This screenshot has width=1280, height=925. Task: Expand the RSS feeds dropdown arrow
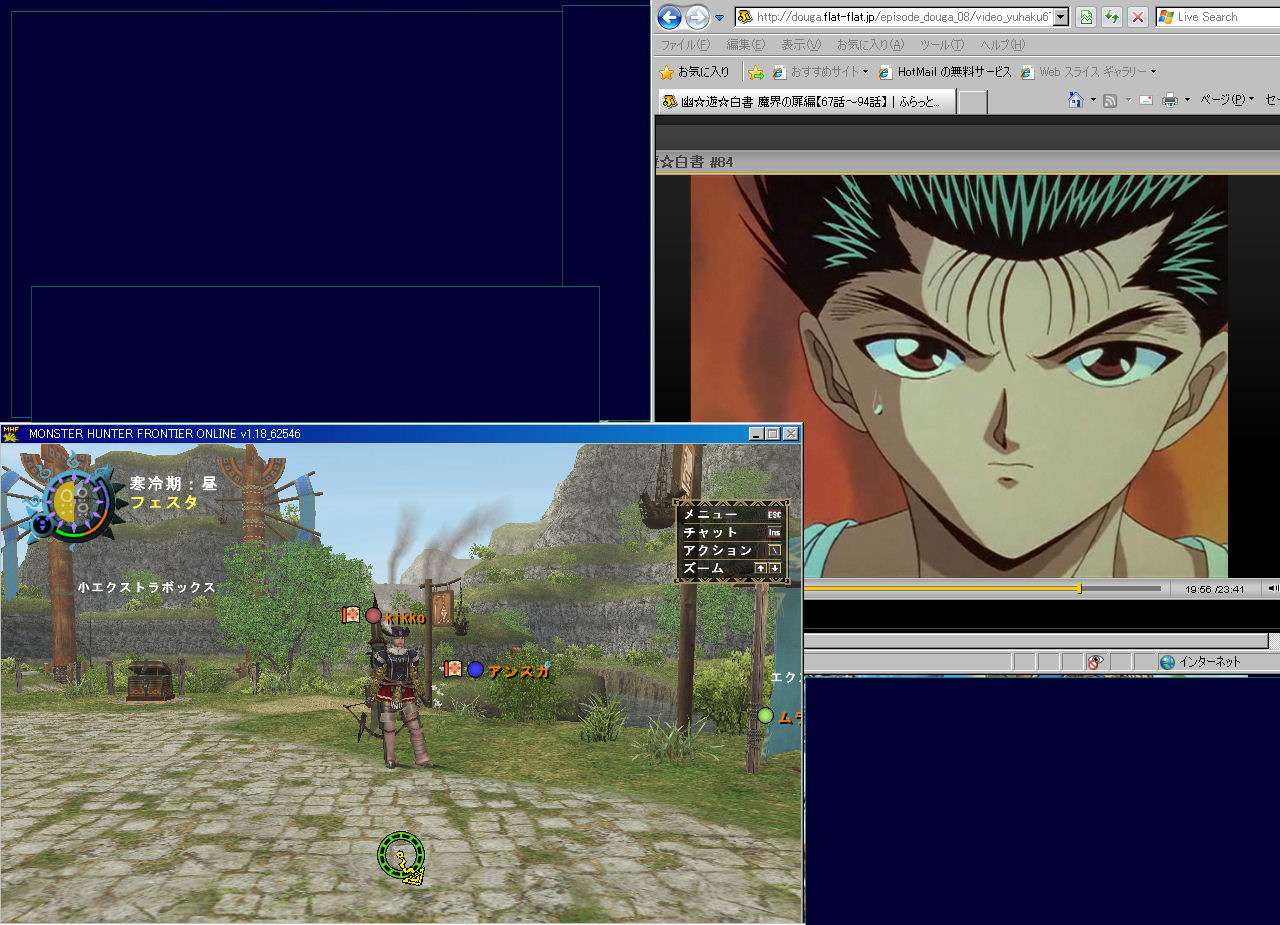click(1129, 100)
